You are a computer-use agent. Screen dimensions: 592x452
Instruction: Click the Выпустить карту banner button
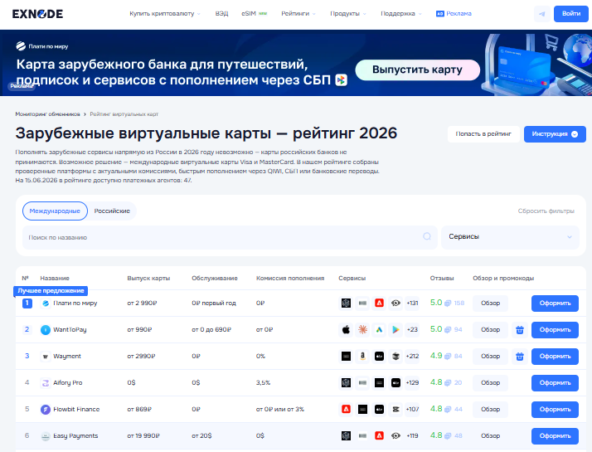coord(417,70)
